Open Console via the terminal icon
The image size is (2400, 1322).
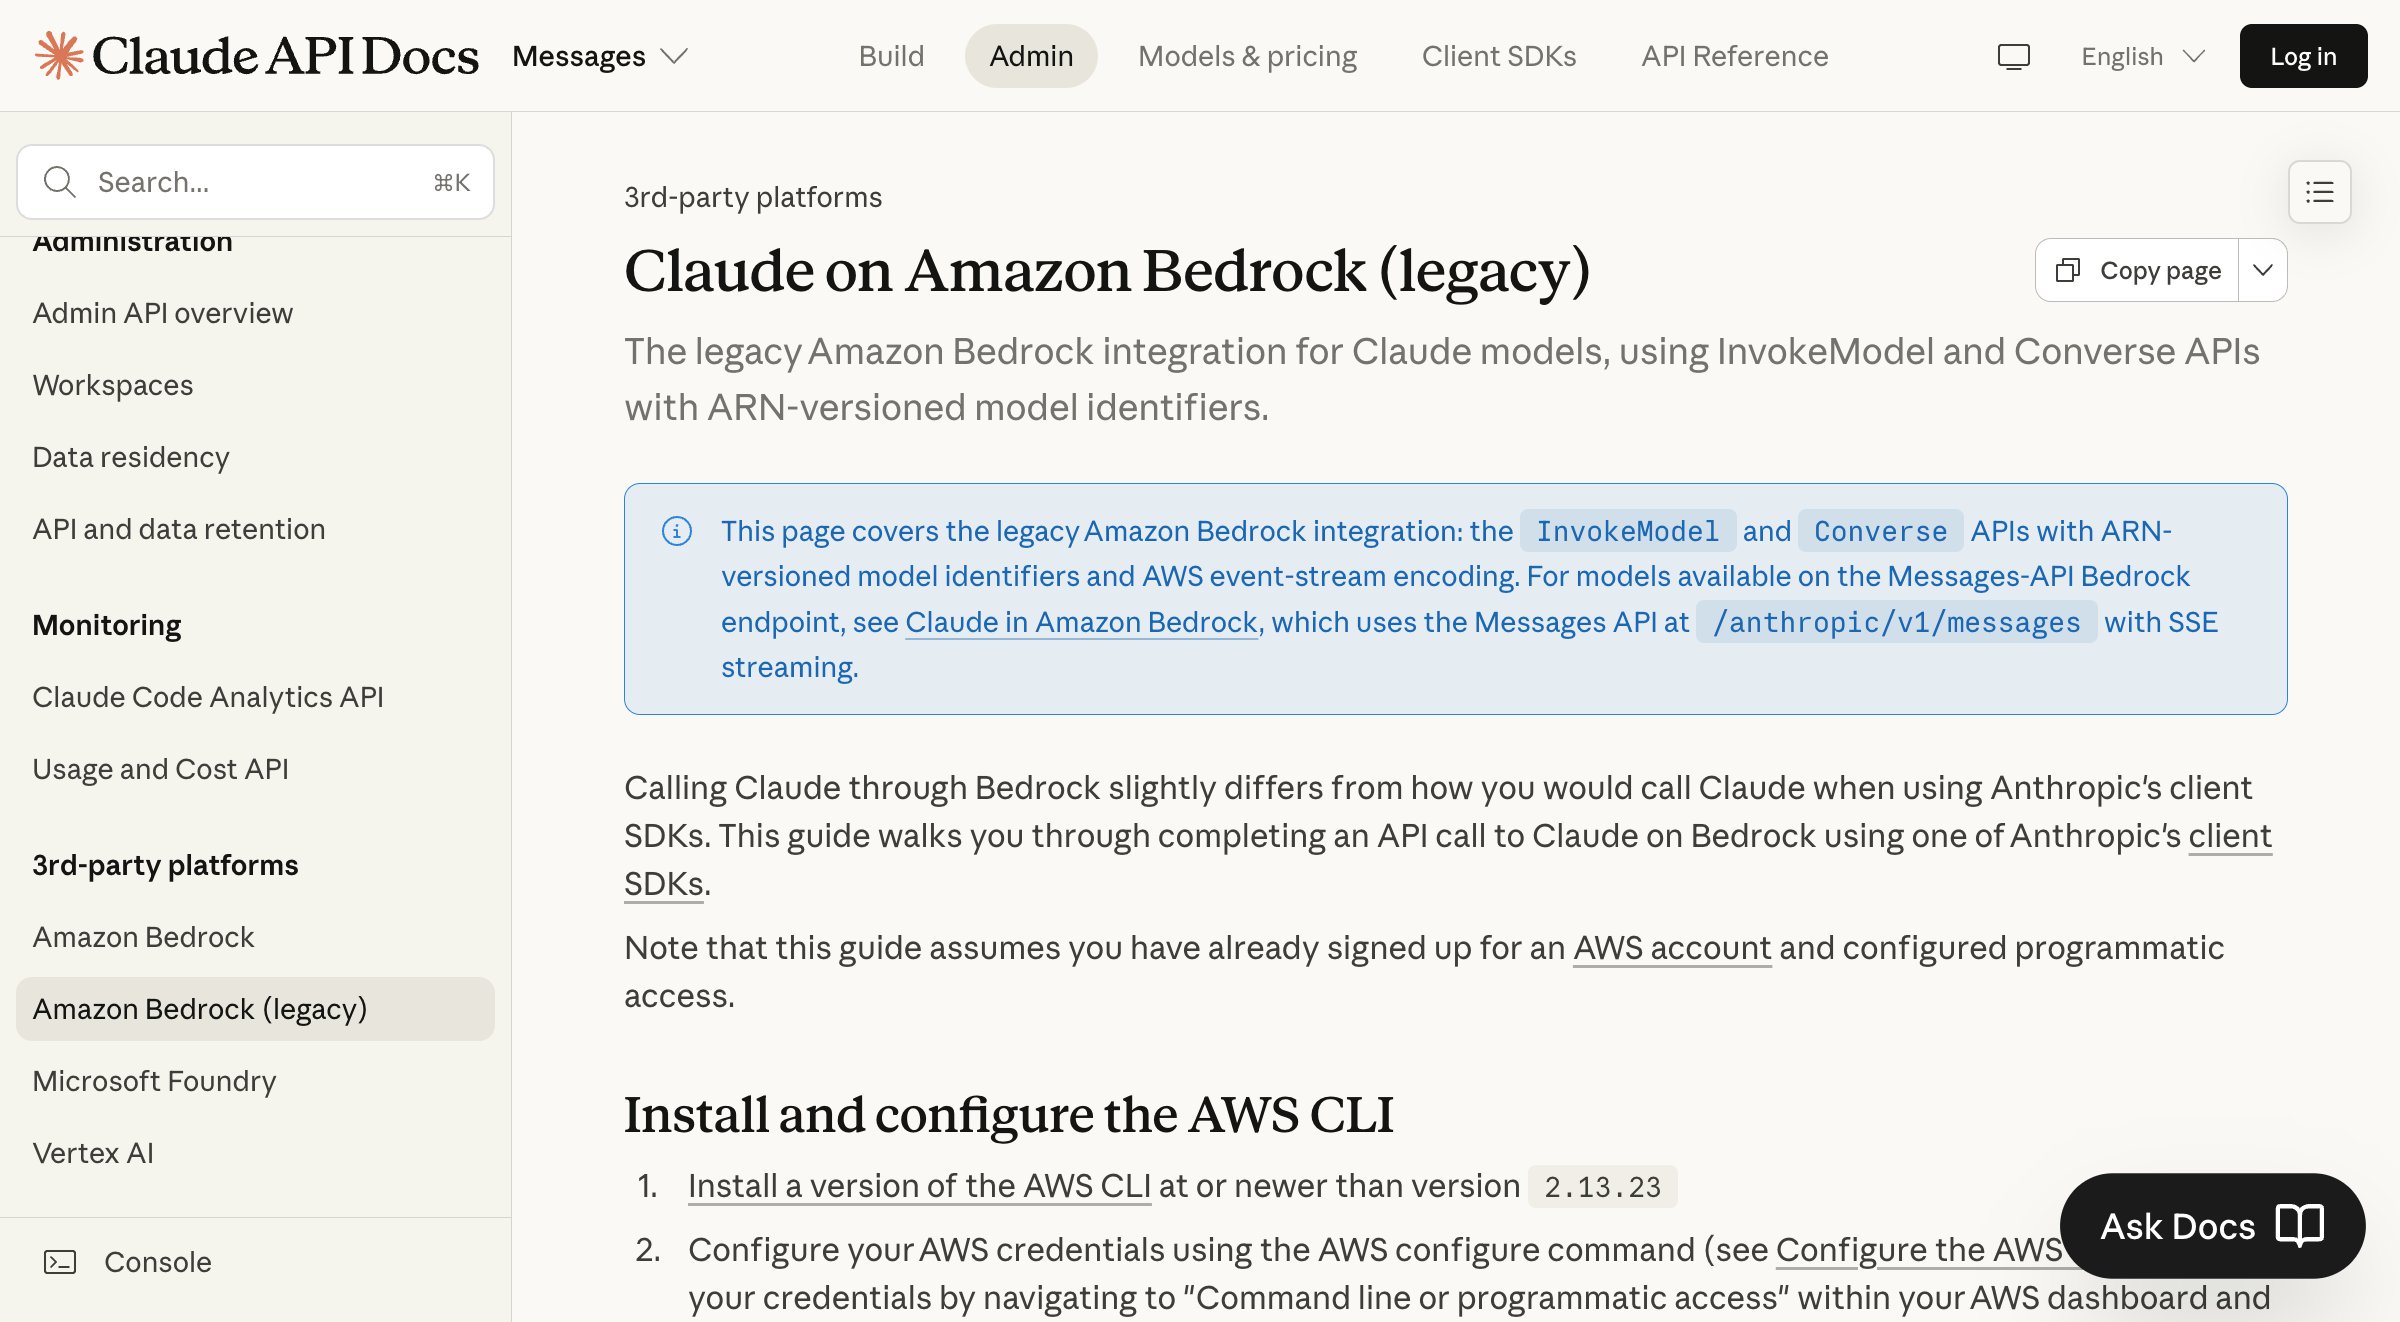click(x=62, y=1261)
